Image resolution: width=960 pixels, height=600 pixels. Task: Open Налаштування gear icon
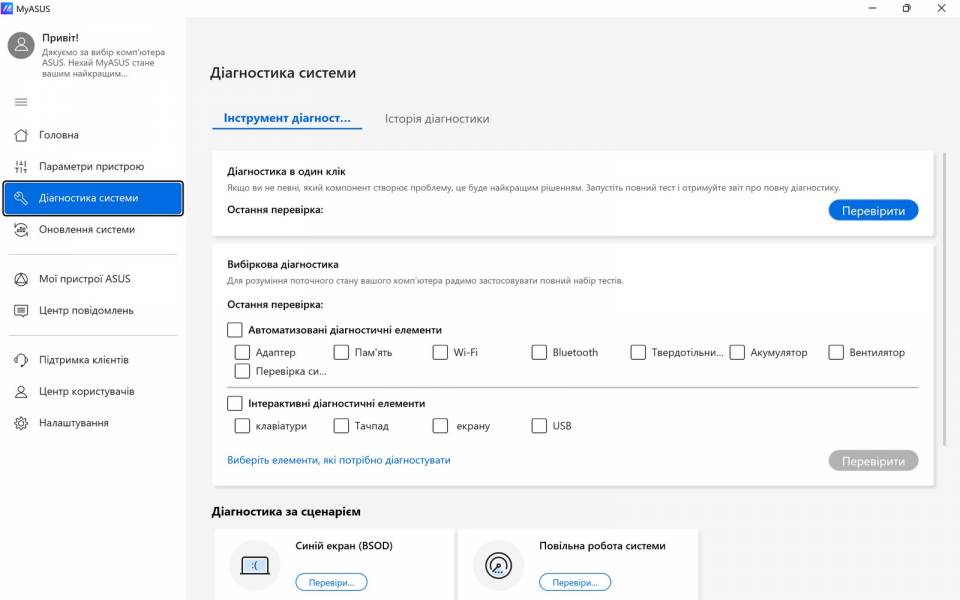coord(21,423)
